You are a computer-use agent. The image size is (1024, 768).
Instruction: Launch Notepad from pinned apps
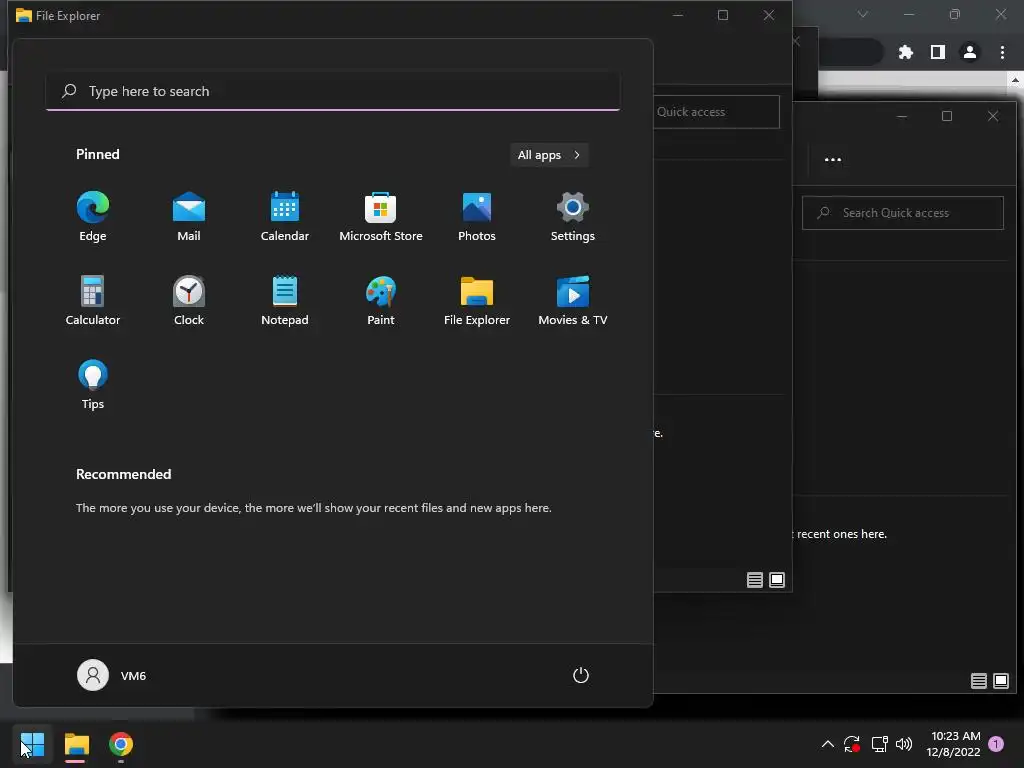pos(285,300)
